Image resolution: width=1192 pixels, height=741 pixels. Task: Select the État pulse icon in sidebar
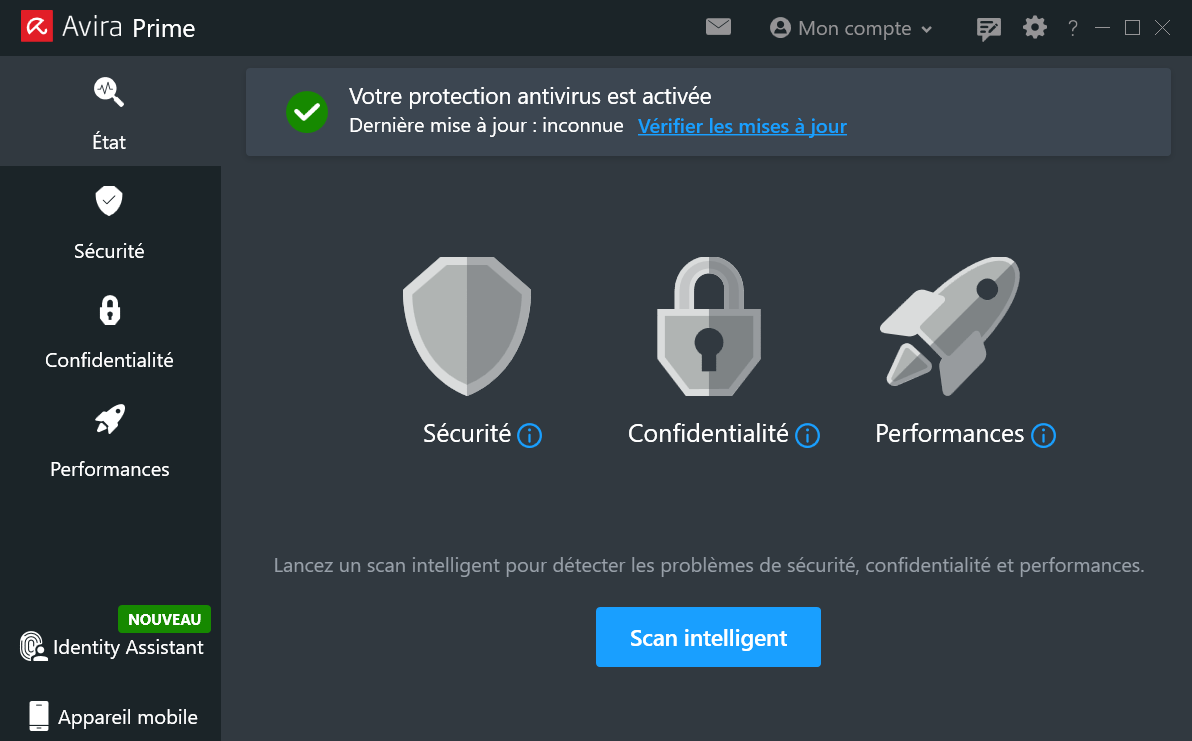[x=108, y=91]
